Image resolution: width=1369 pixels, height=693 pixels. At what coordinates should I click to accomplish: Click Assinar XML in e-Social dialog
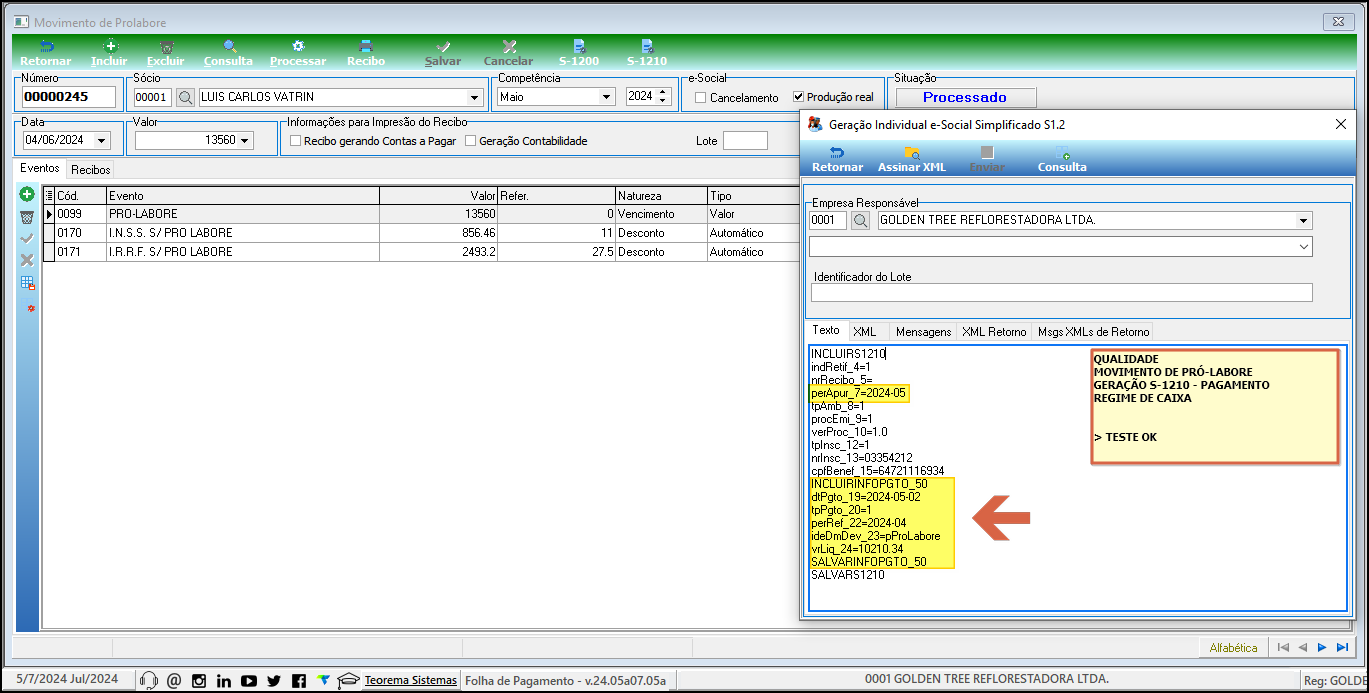912,159
